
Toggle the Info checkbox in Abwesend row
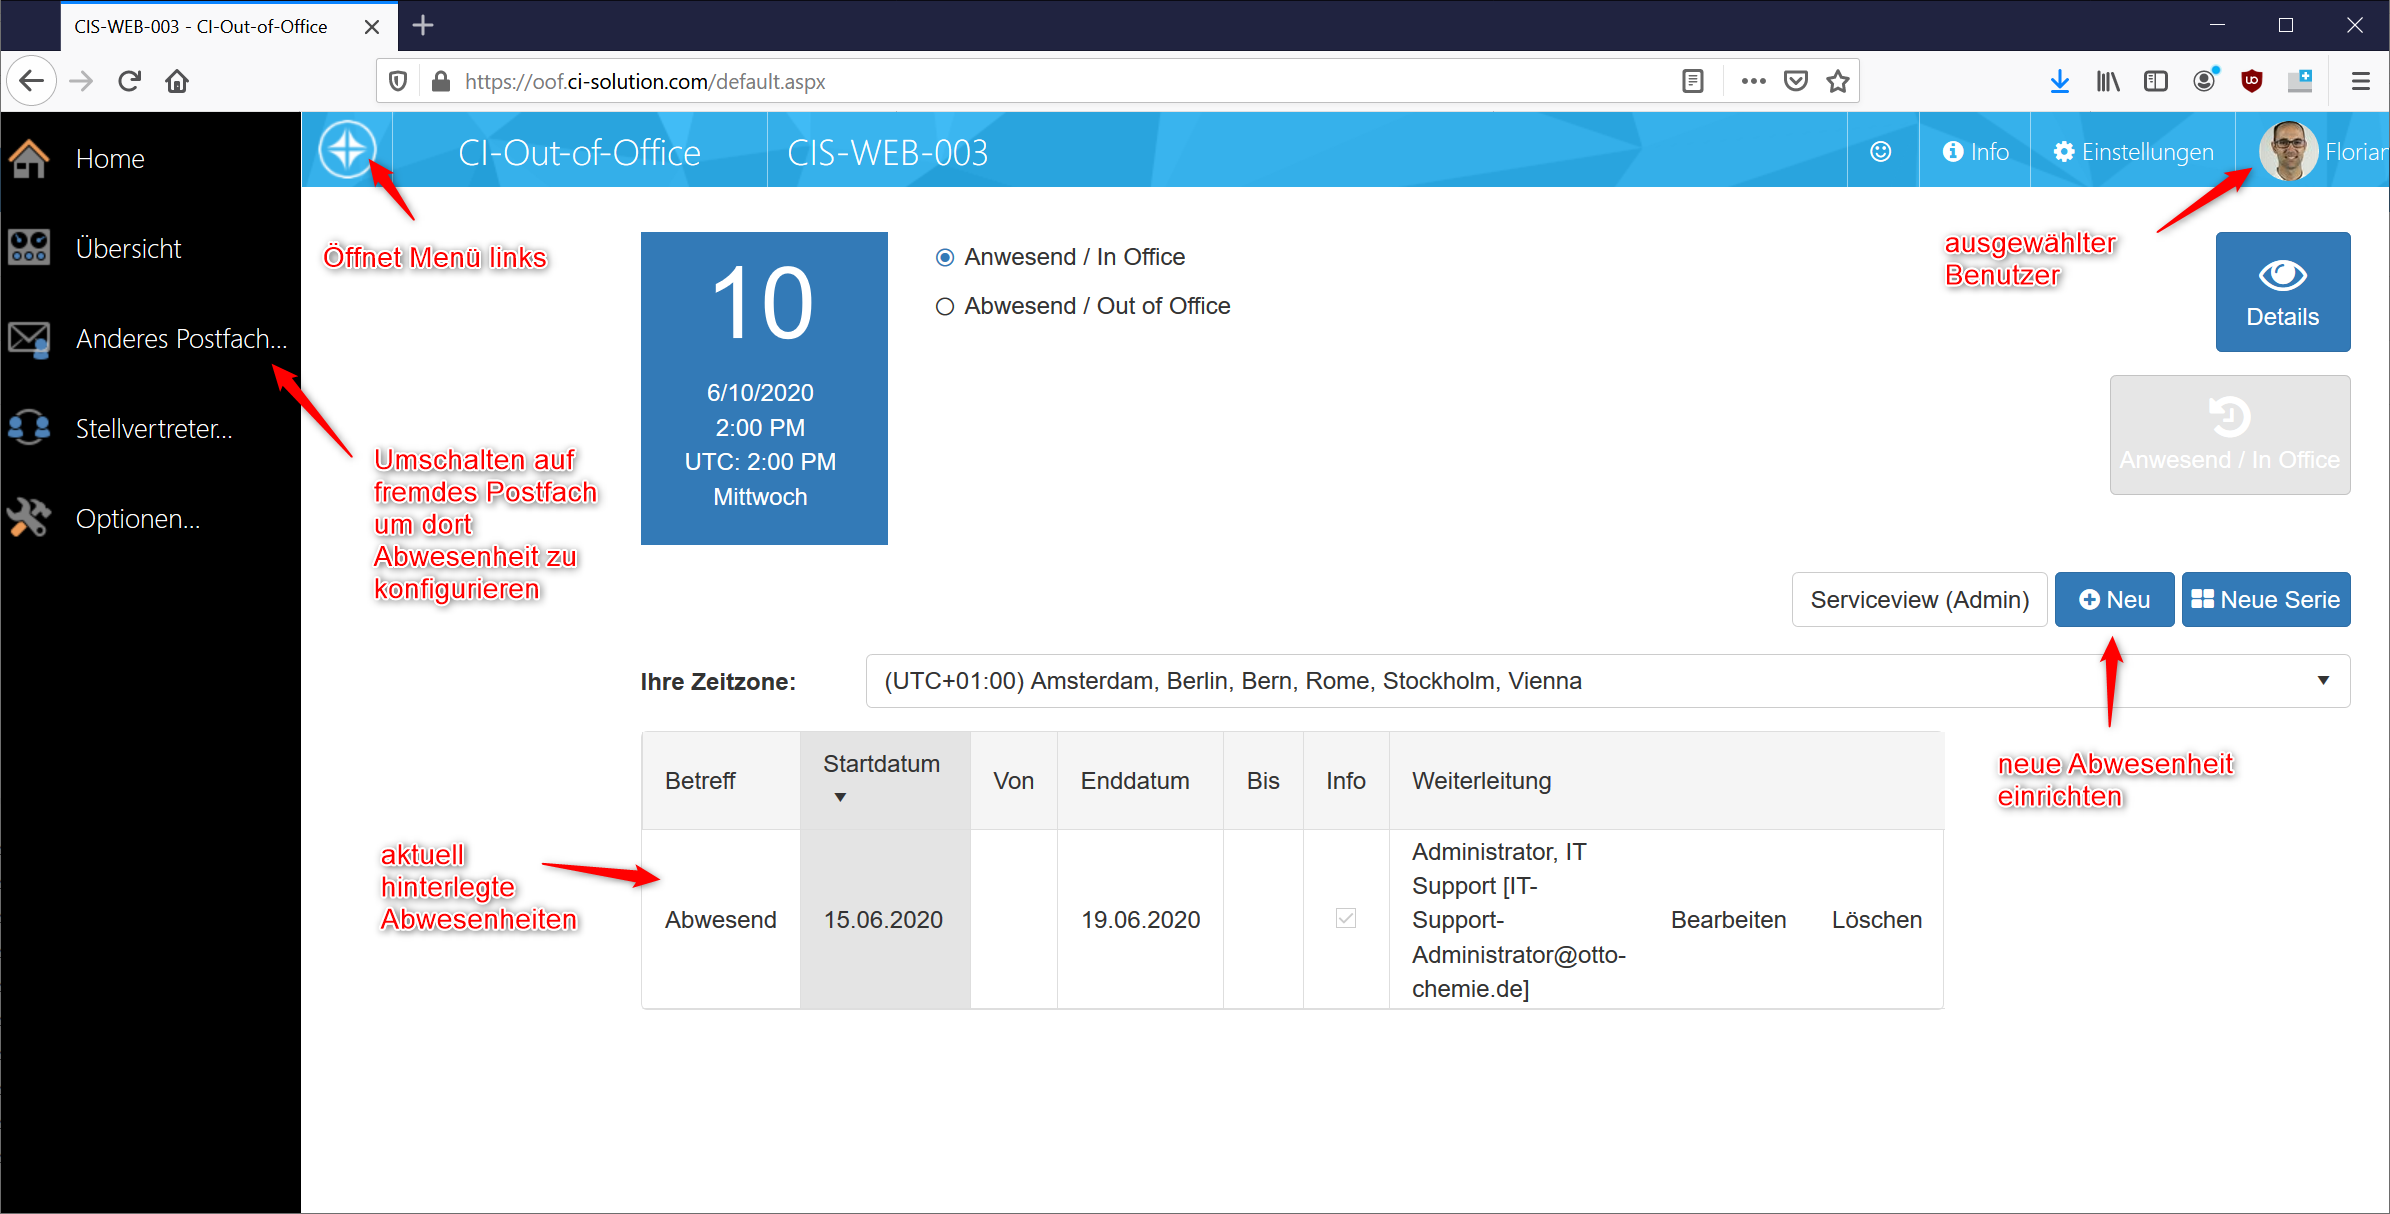(1346, 918)
